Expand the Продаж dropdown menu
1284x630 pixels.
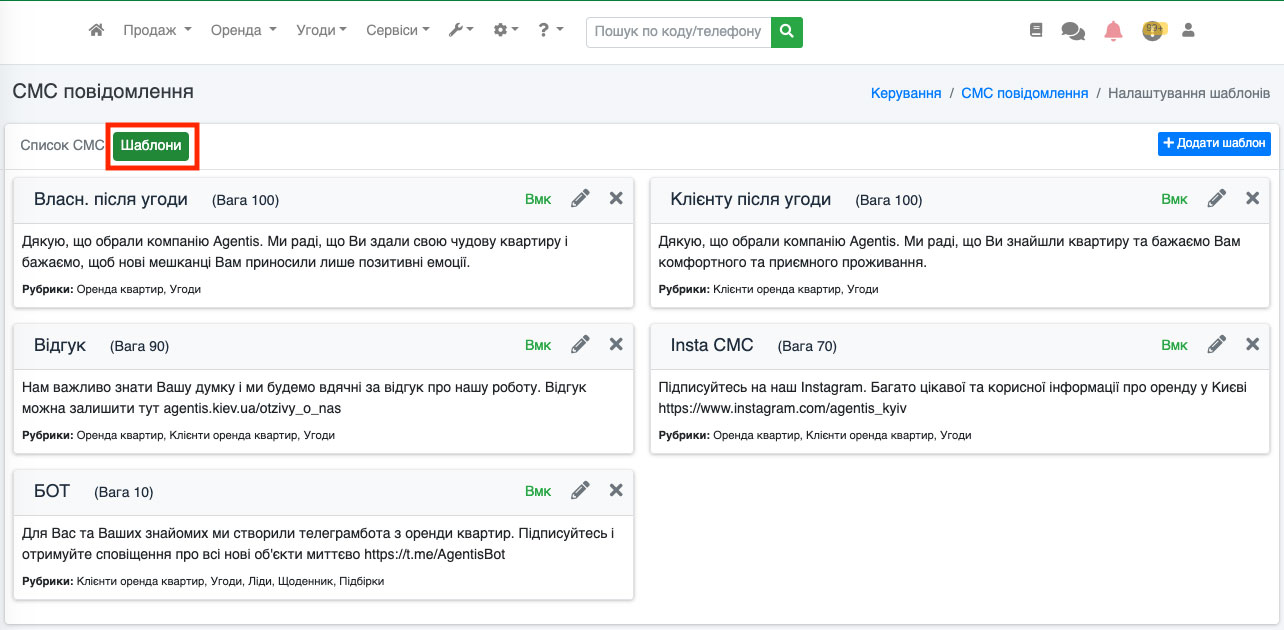[x=157, y=31]
